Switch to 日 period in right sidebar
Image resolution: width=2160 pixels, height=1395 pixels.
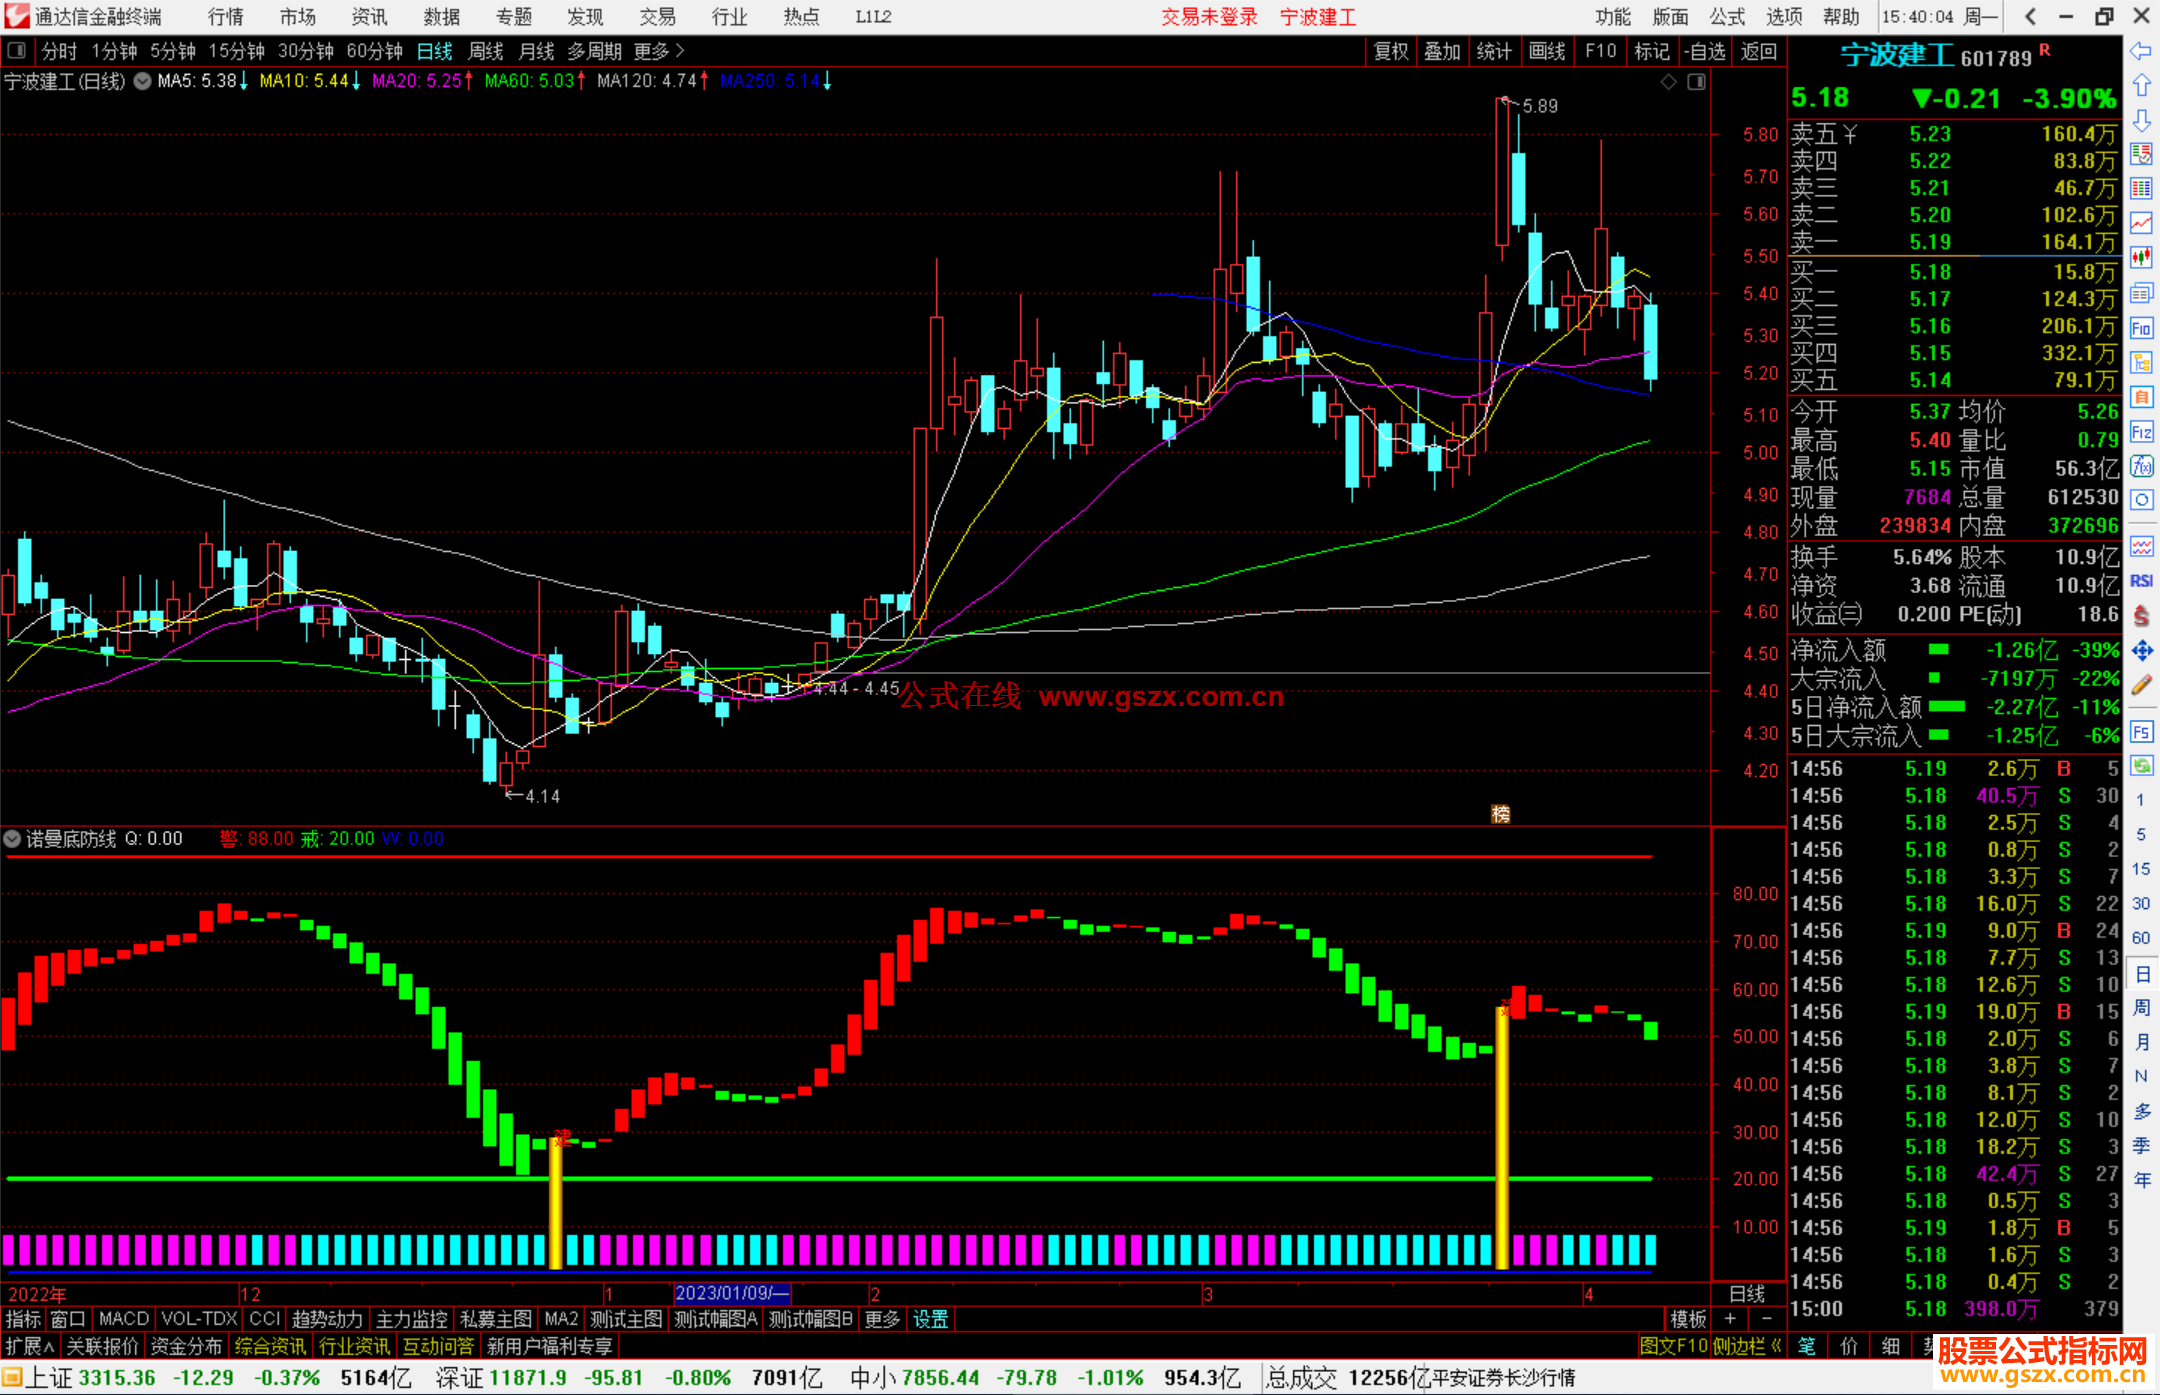coord(2142,973)
